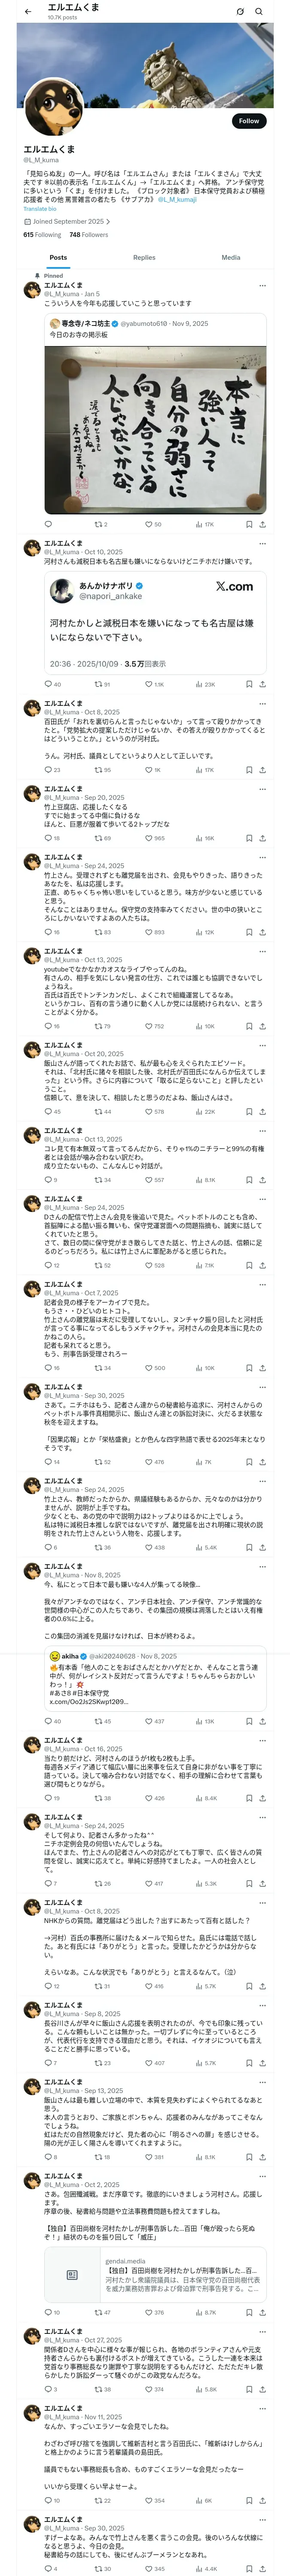
Task: Open the Media tab
Action: pos(231,257)
